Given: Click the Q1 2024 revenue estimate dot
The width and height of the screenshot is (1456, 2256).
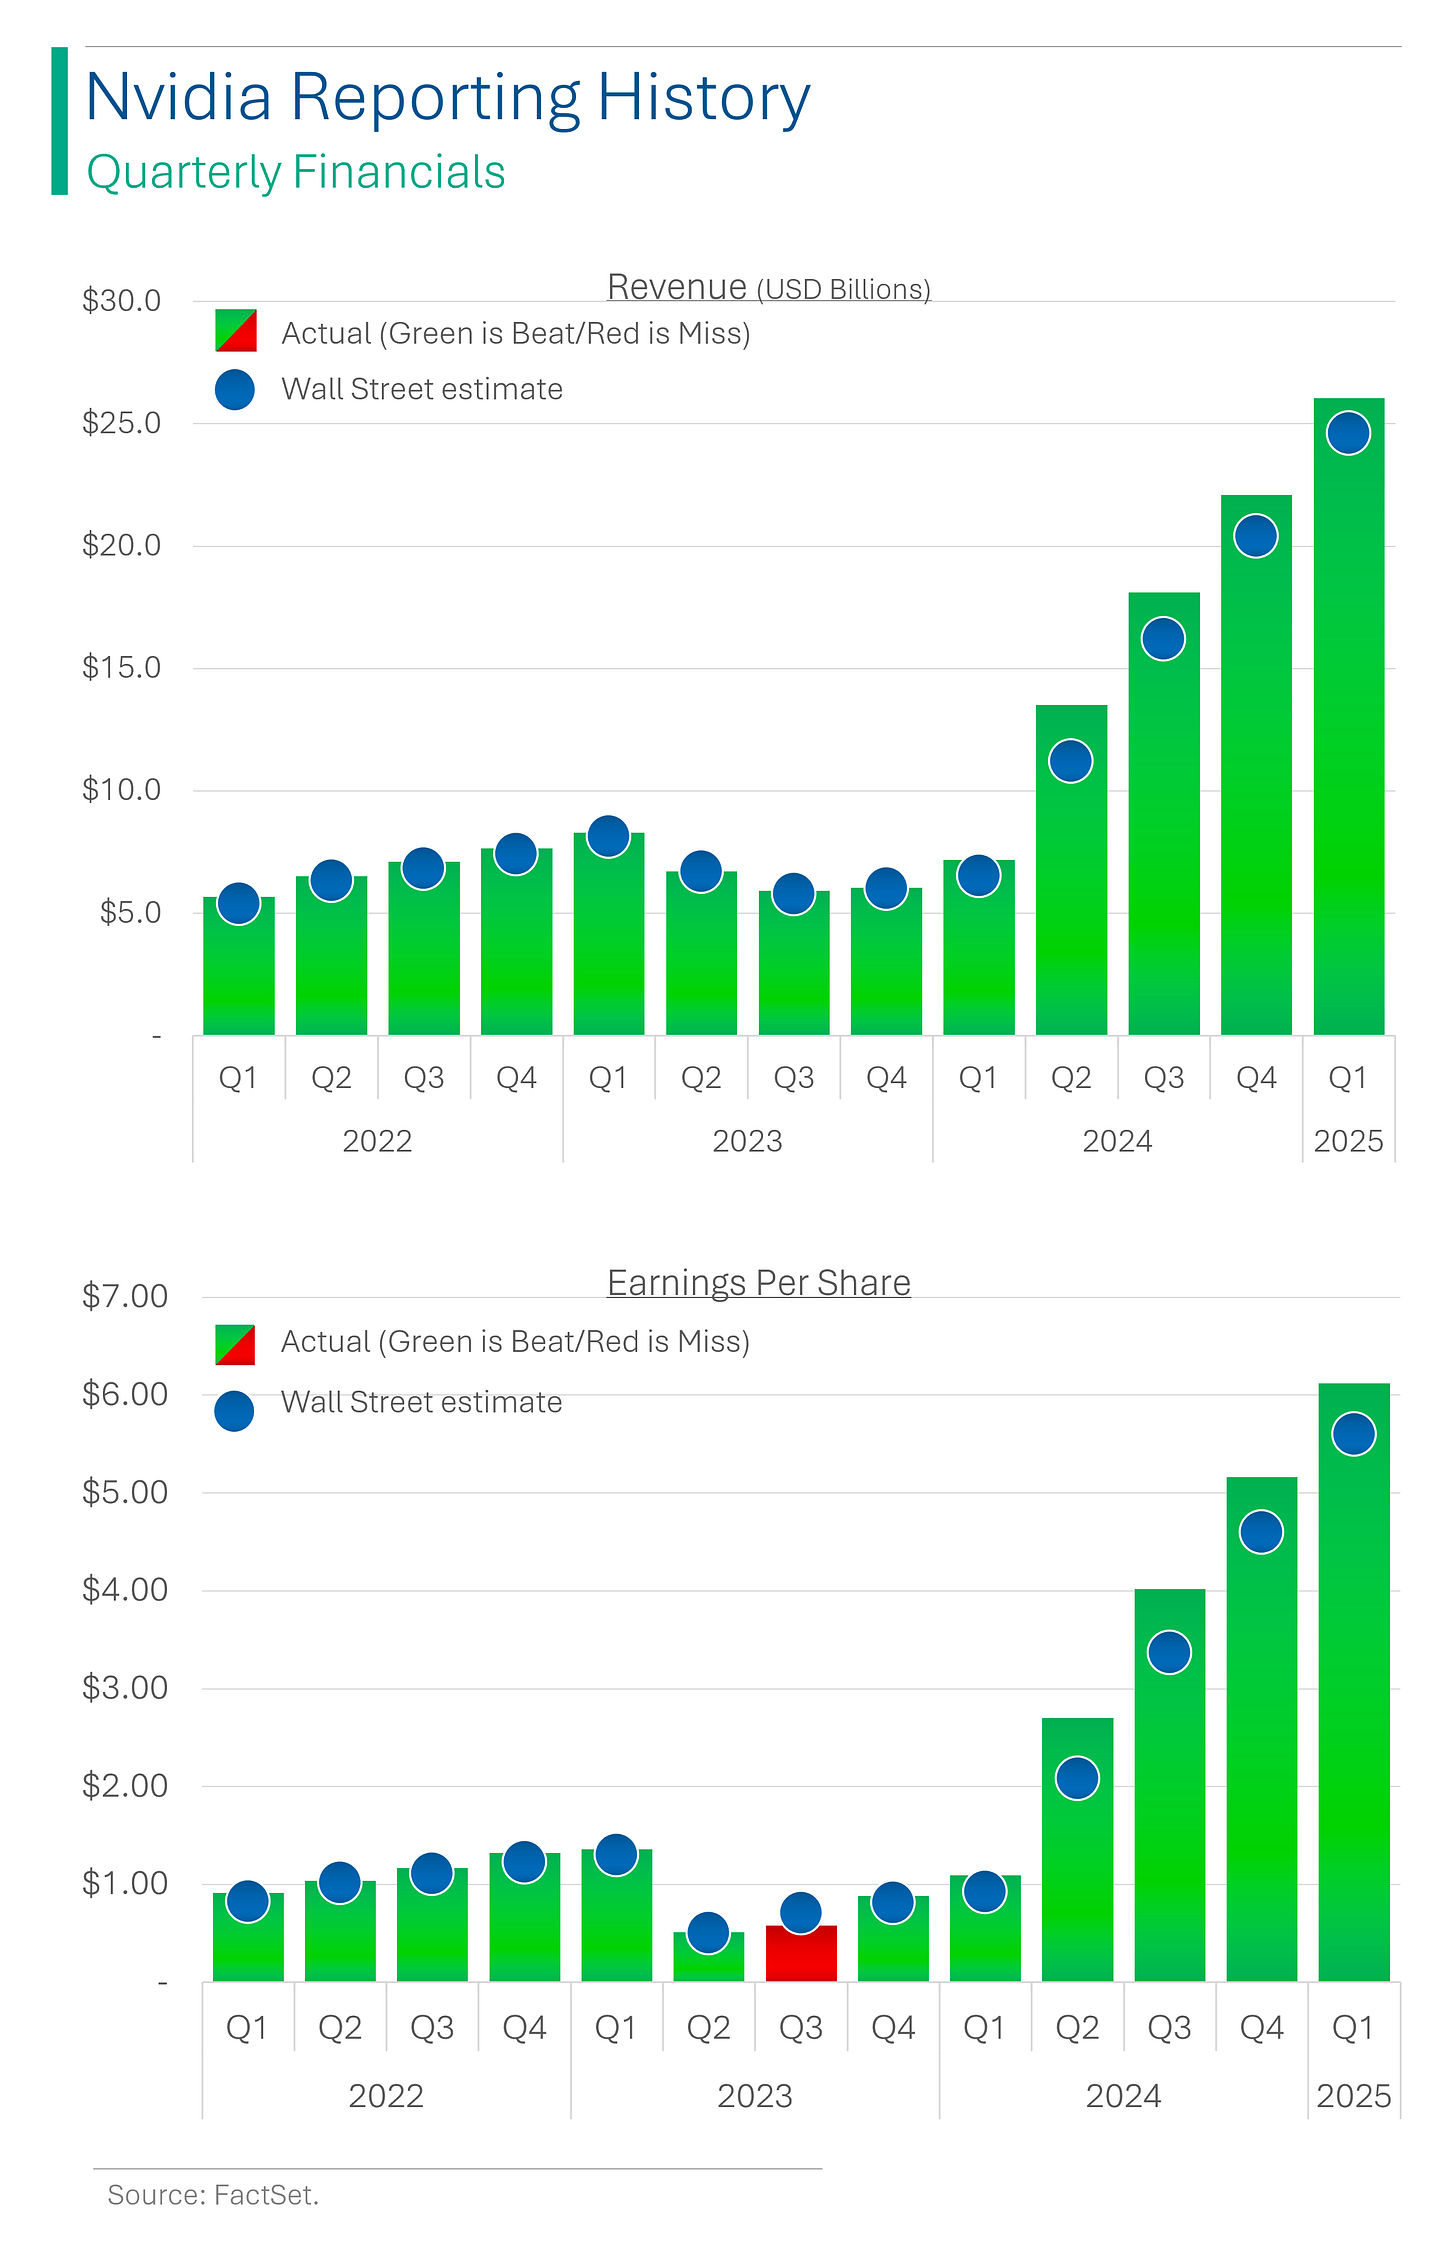Looking at the screenshot, I should 979,876.
